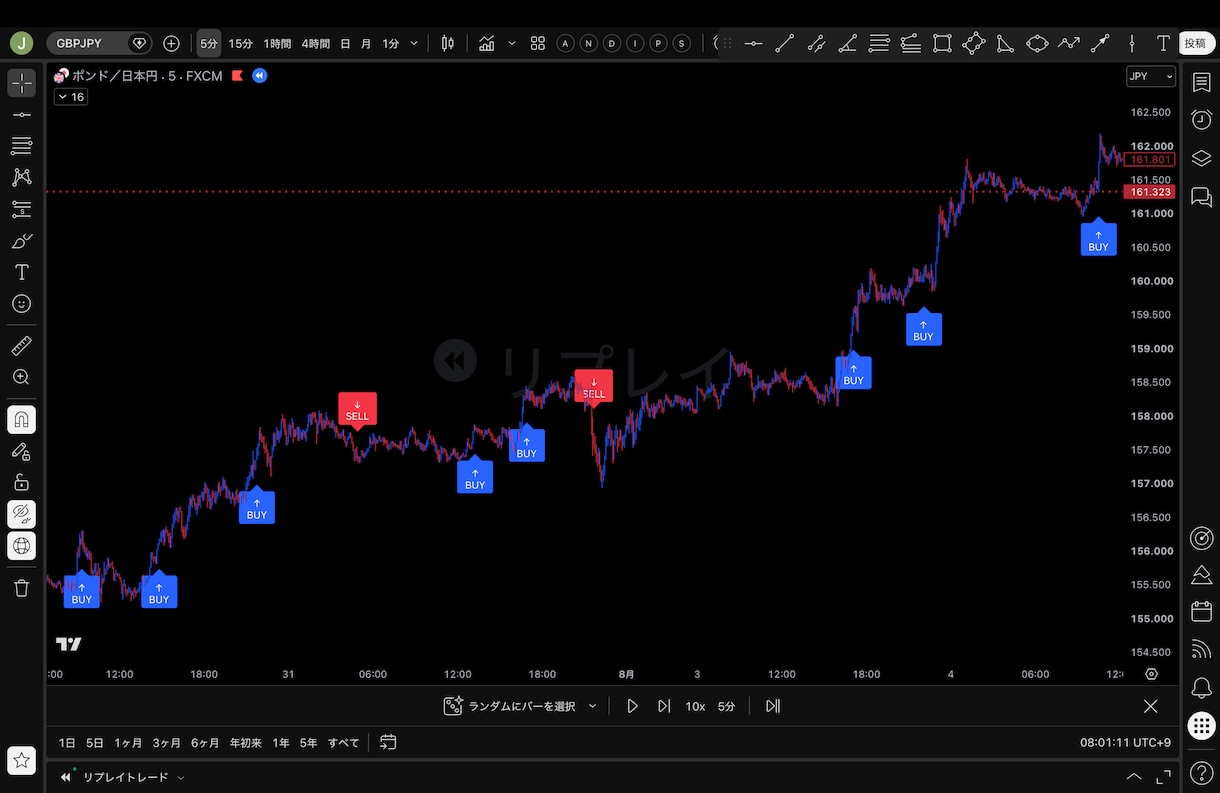
Task: Open the notifications bell
Action: click(x=1201, y=688)
